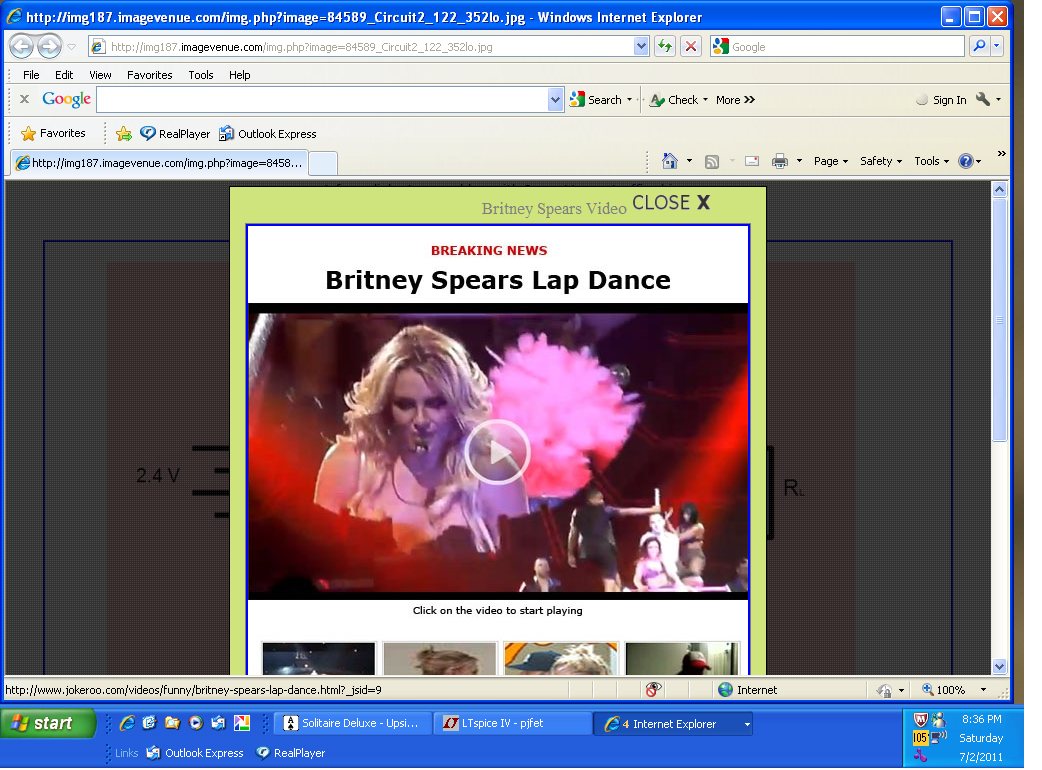The image size is (1042, 770).
Task: Click the blue Help question mark icon
Action: pos(966,161)
